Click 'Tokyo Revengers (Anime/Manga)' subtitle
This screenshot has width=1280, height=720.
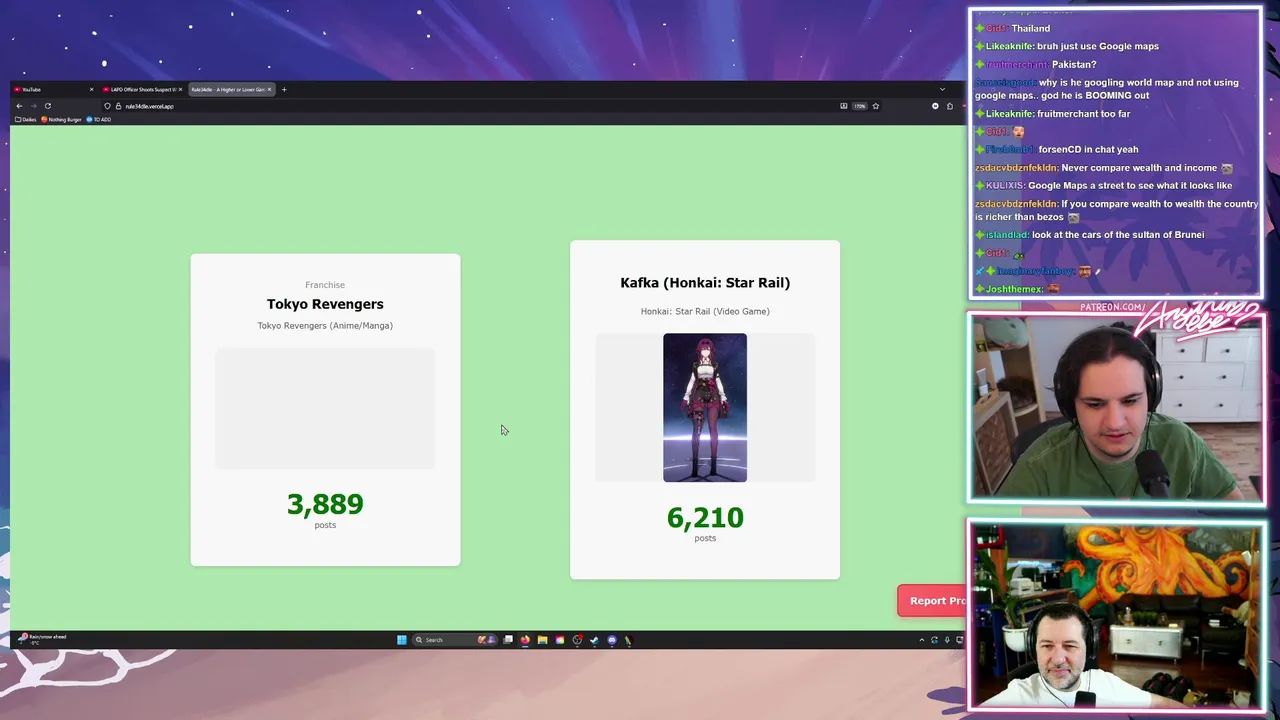[x=325, y=325]
